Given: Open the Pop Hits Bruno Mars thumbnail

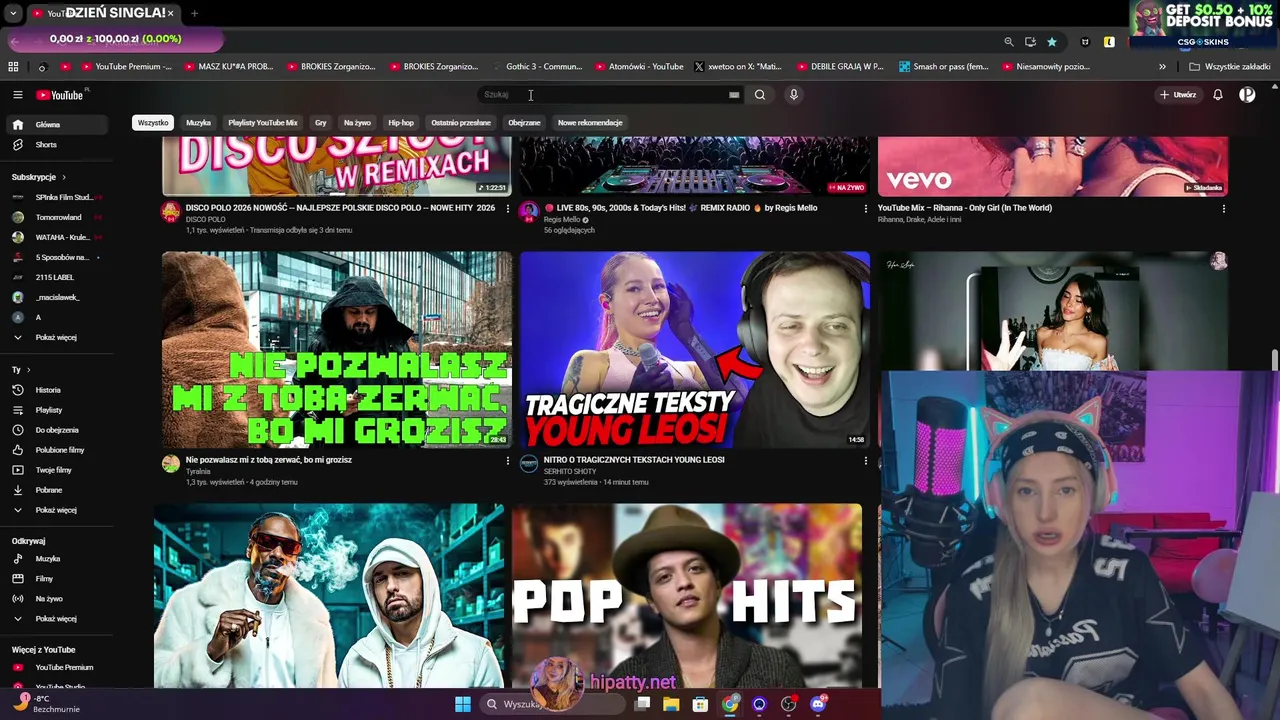Looking at the screenshot, I should (687, 596).
